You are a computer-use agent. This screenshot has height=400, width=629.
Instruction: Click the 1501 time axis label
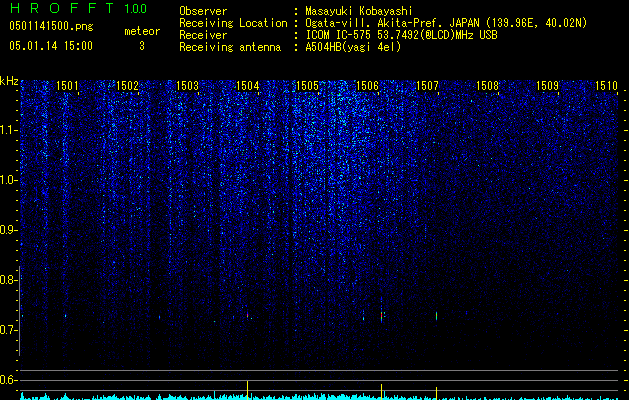[x=67, y=86]
